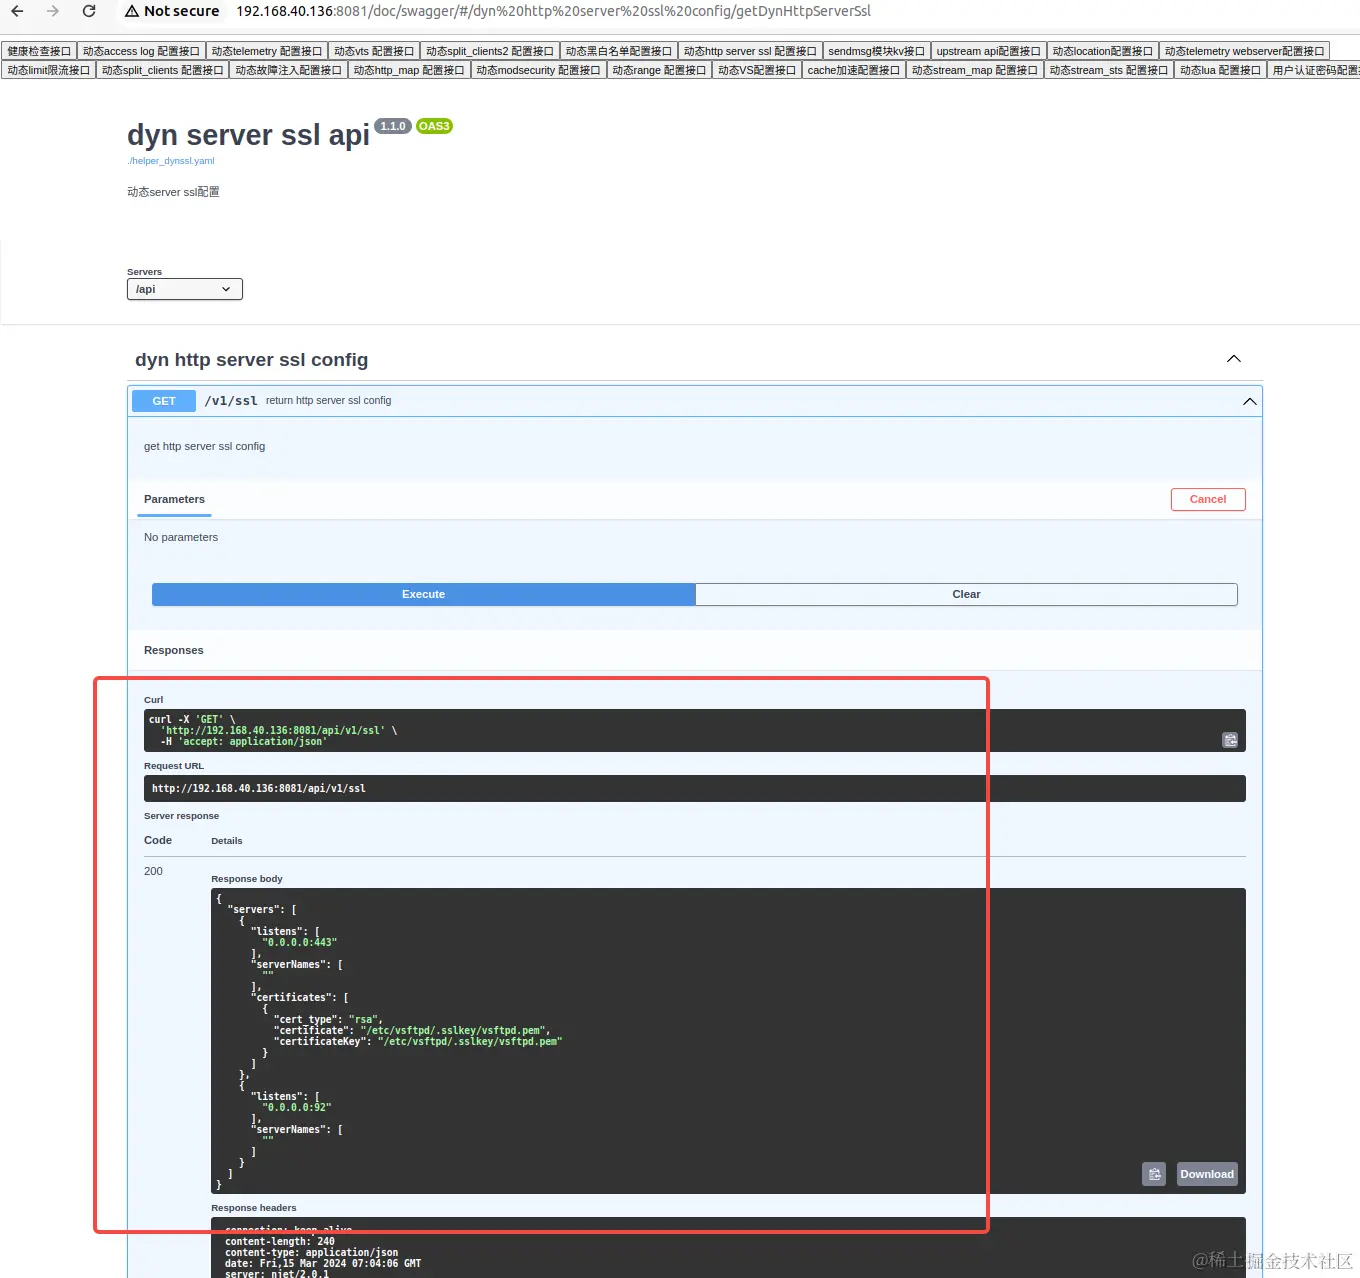Image resolution: width=1360 pixels, height=1278 pixels.
Task: Click the Not secure warning indicator
Action: coord(172,11)
